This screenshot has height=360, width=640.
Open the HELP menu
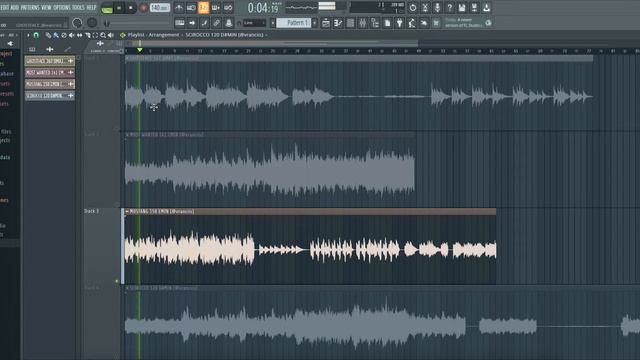click(91, 7)
